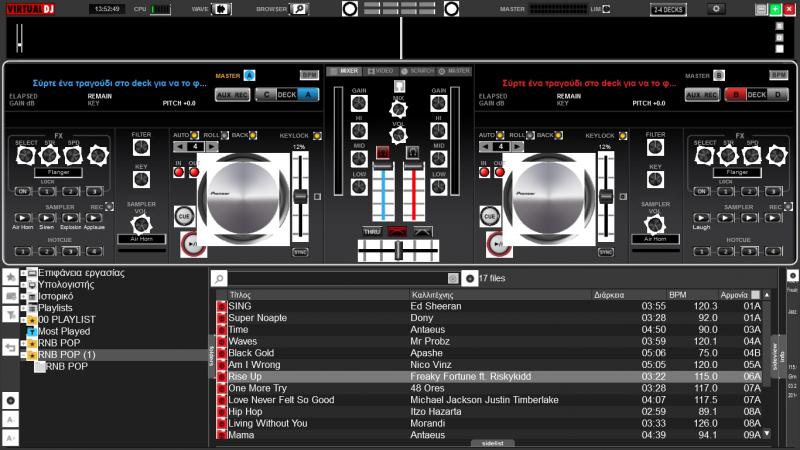Click the right deck BPM button
The image size is (800, 450).
[778, 75]
